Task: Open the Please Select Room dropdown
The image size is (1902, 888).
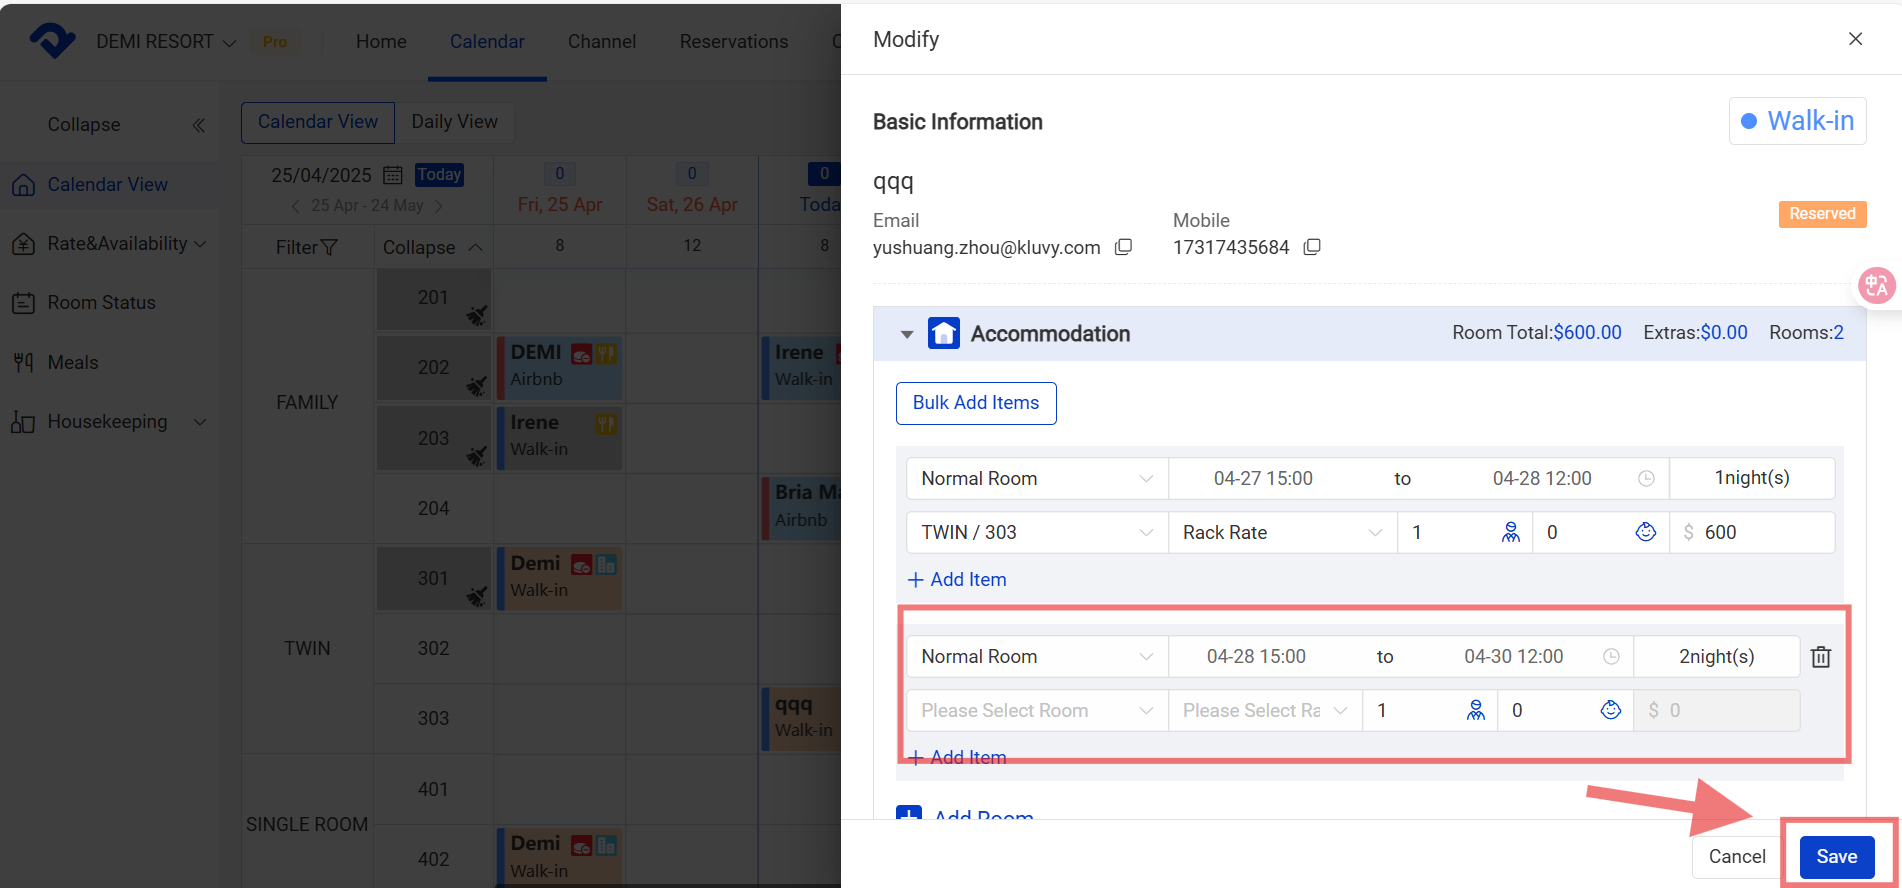Action: (x=1036, y=710)
